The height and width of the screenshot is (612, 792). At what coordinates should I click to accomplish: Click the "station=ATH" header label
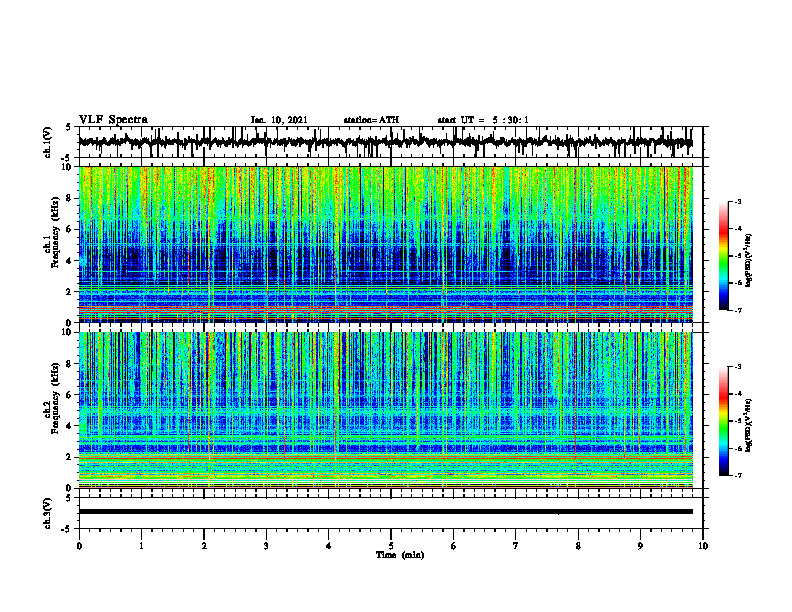tap(371, 120)
